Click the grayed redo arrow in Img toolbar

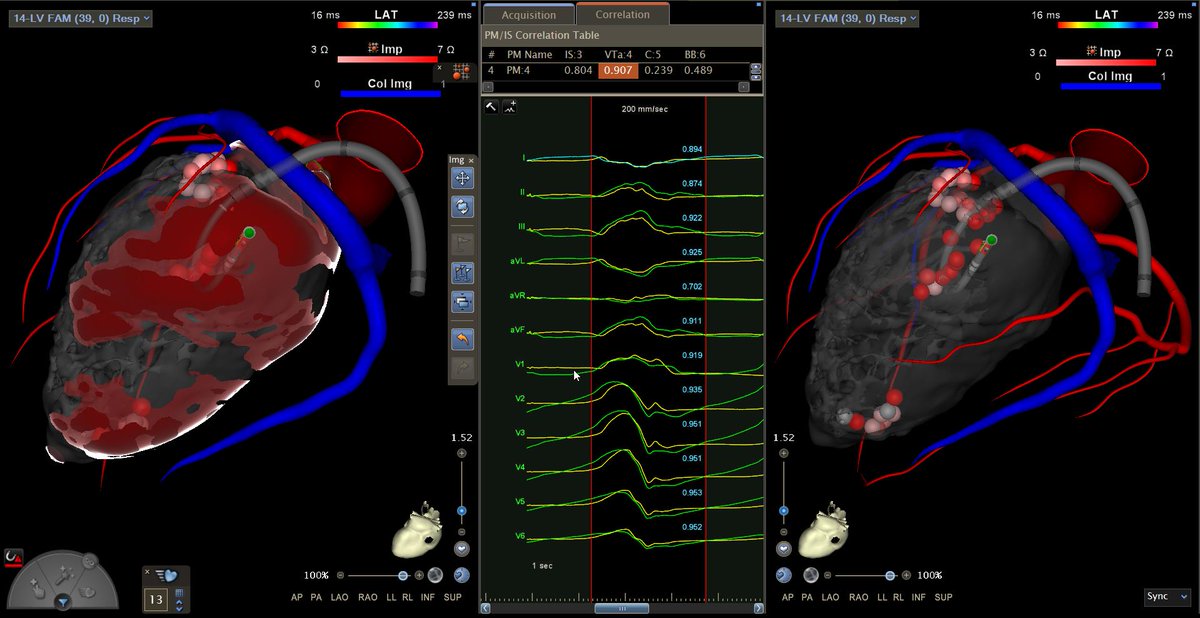(x=463, y=369)
